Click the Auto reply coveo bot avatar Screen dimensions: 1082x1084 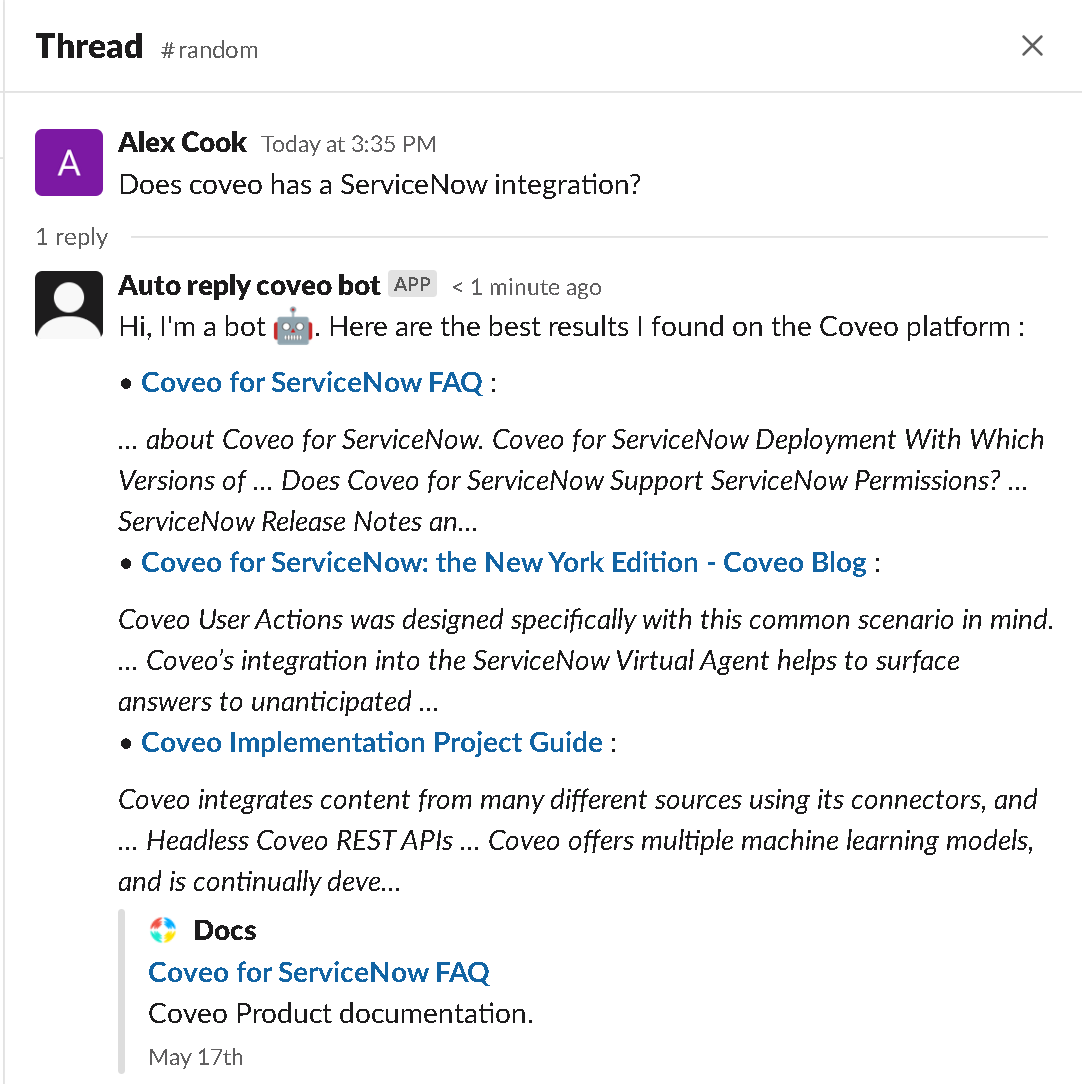(x=69, y=304)
